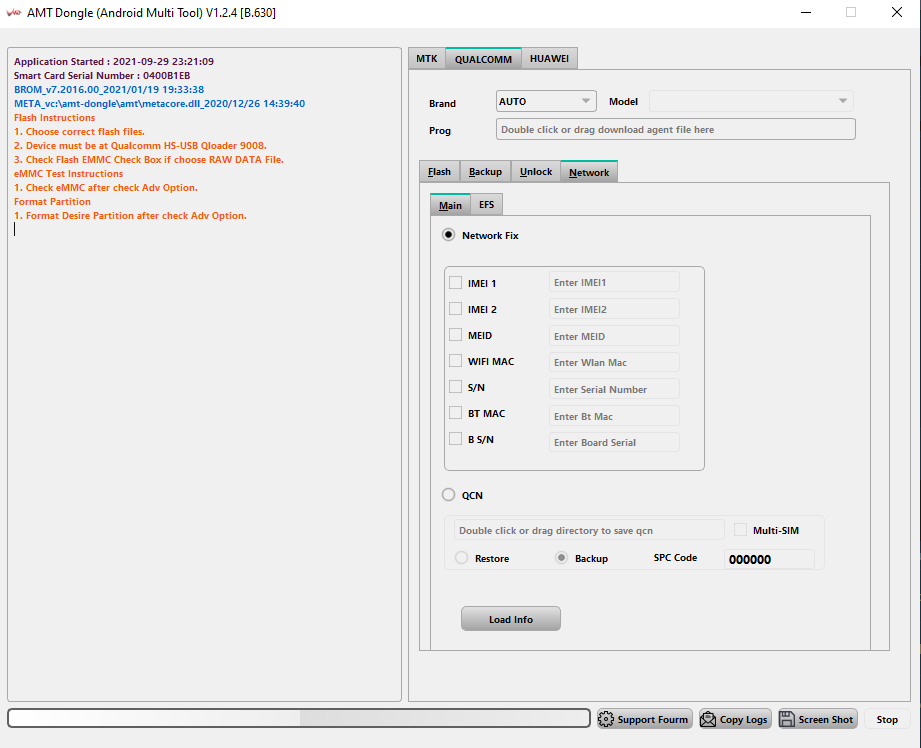Check the IMEI 1 checkbox

pyautogui.click(x=455, y=283)
